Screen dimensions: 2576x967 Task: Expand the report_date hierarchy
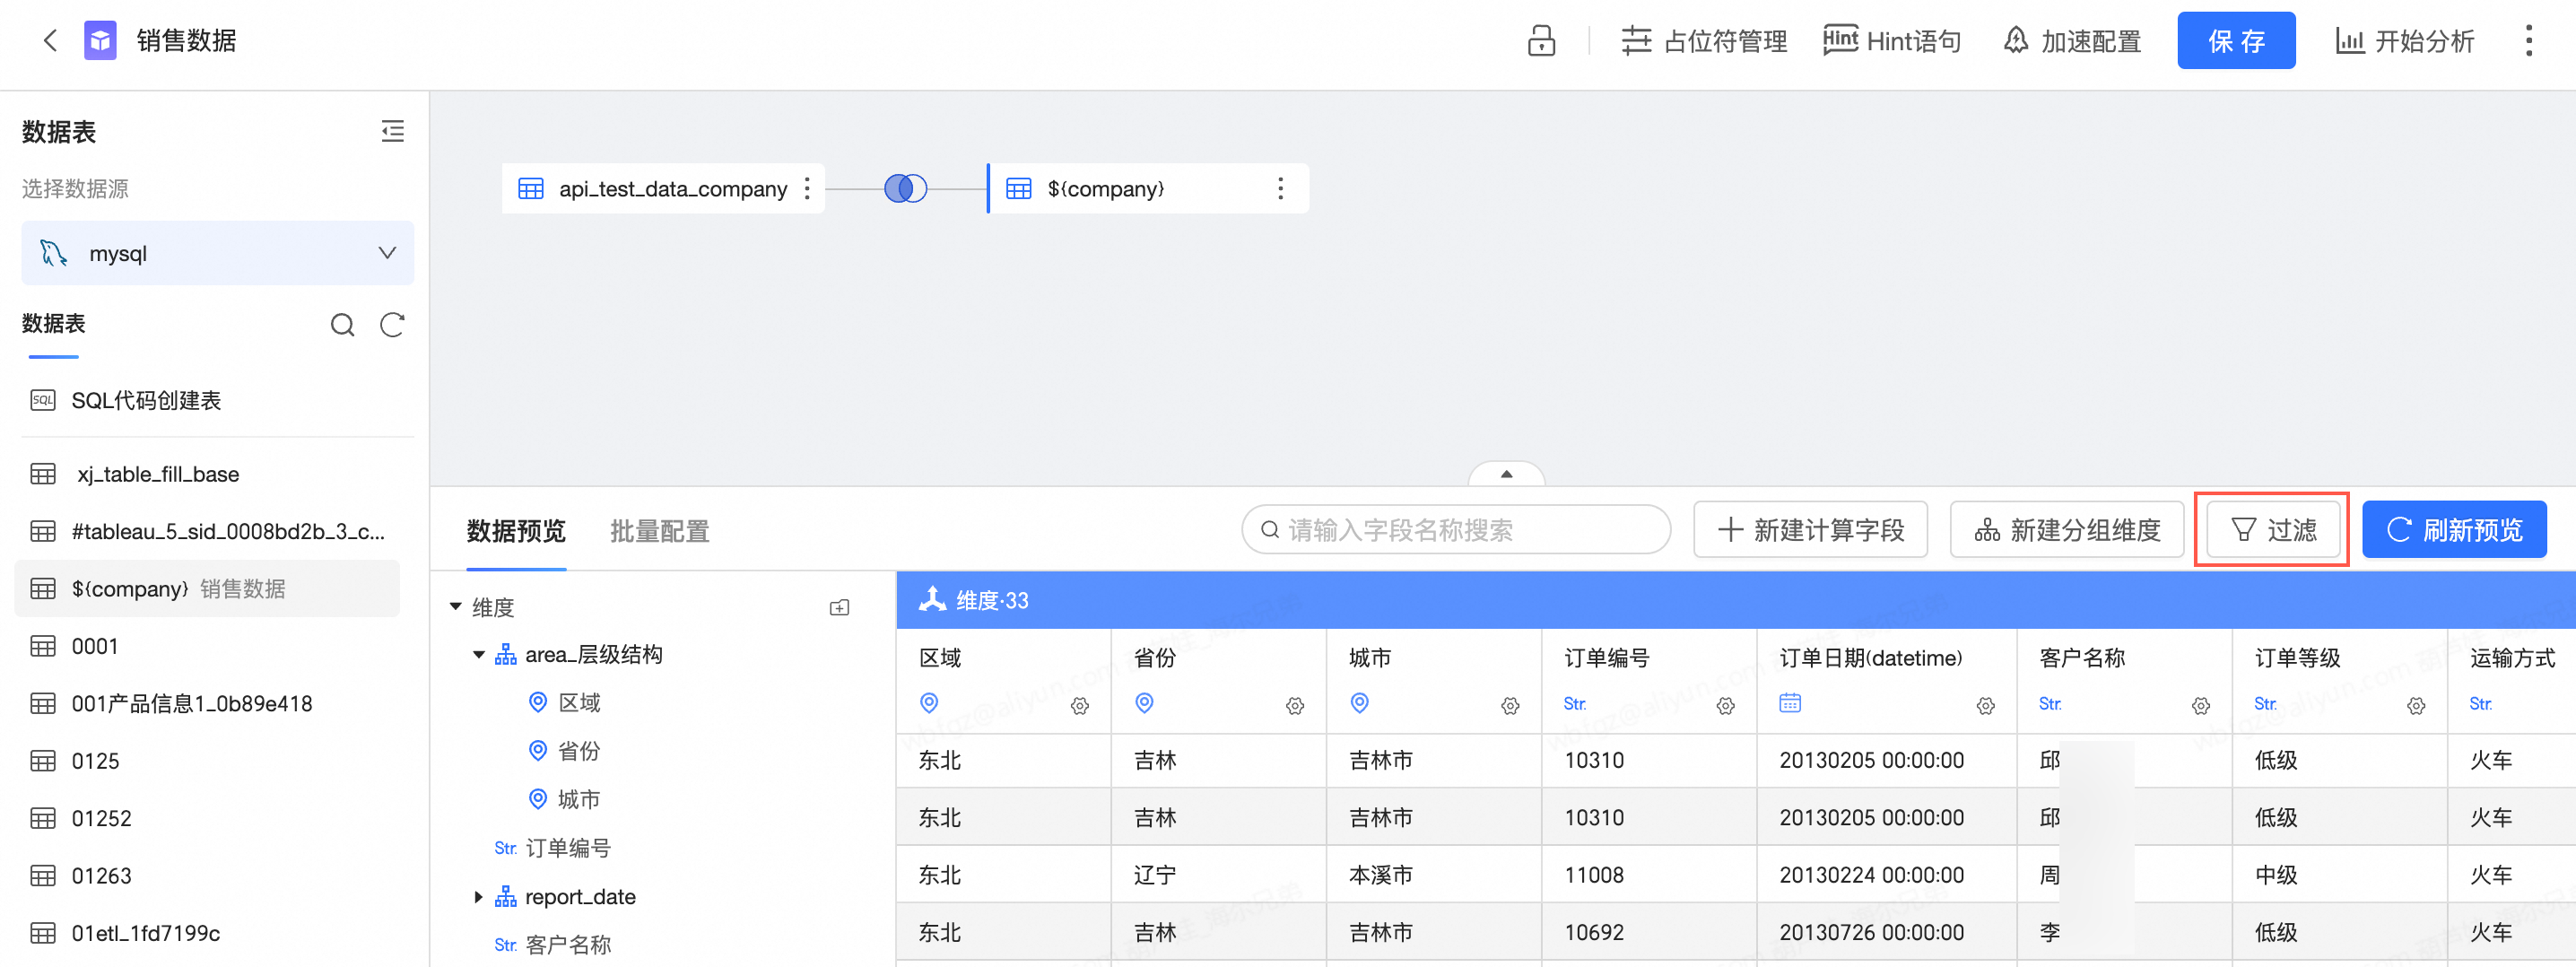[x=479, y=897]
